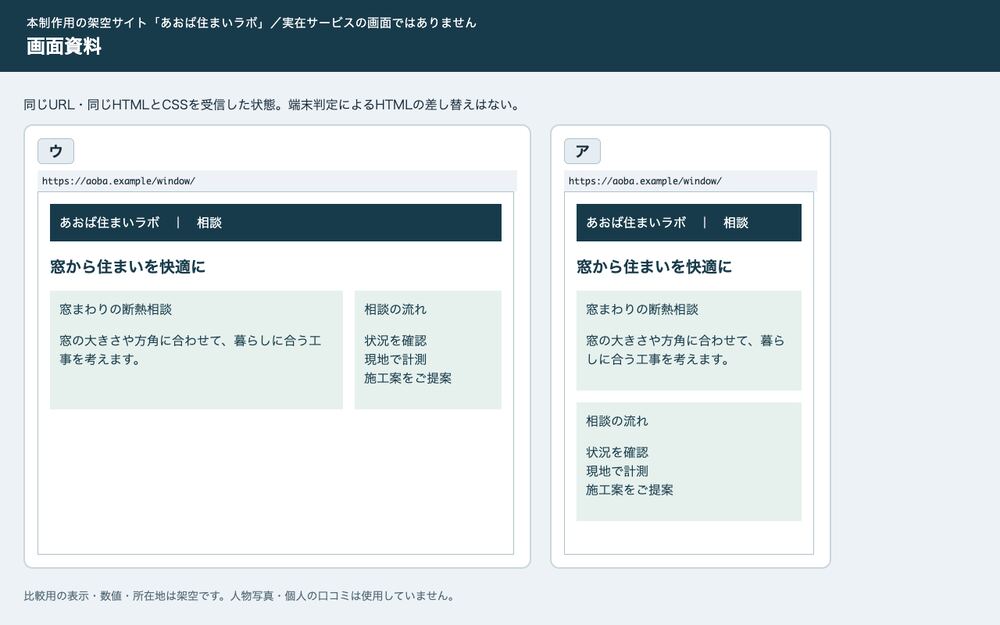Click the ア panel label badge
The width and height of the screenshot is (1000, 625).
tap(582, 151)
